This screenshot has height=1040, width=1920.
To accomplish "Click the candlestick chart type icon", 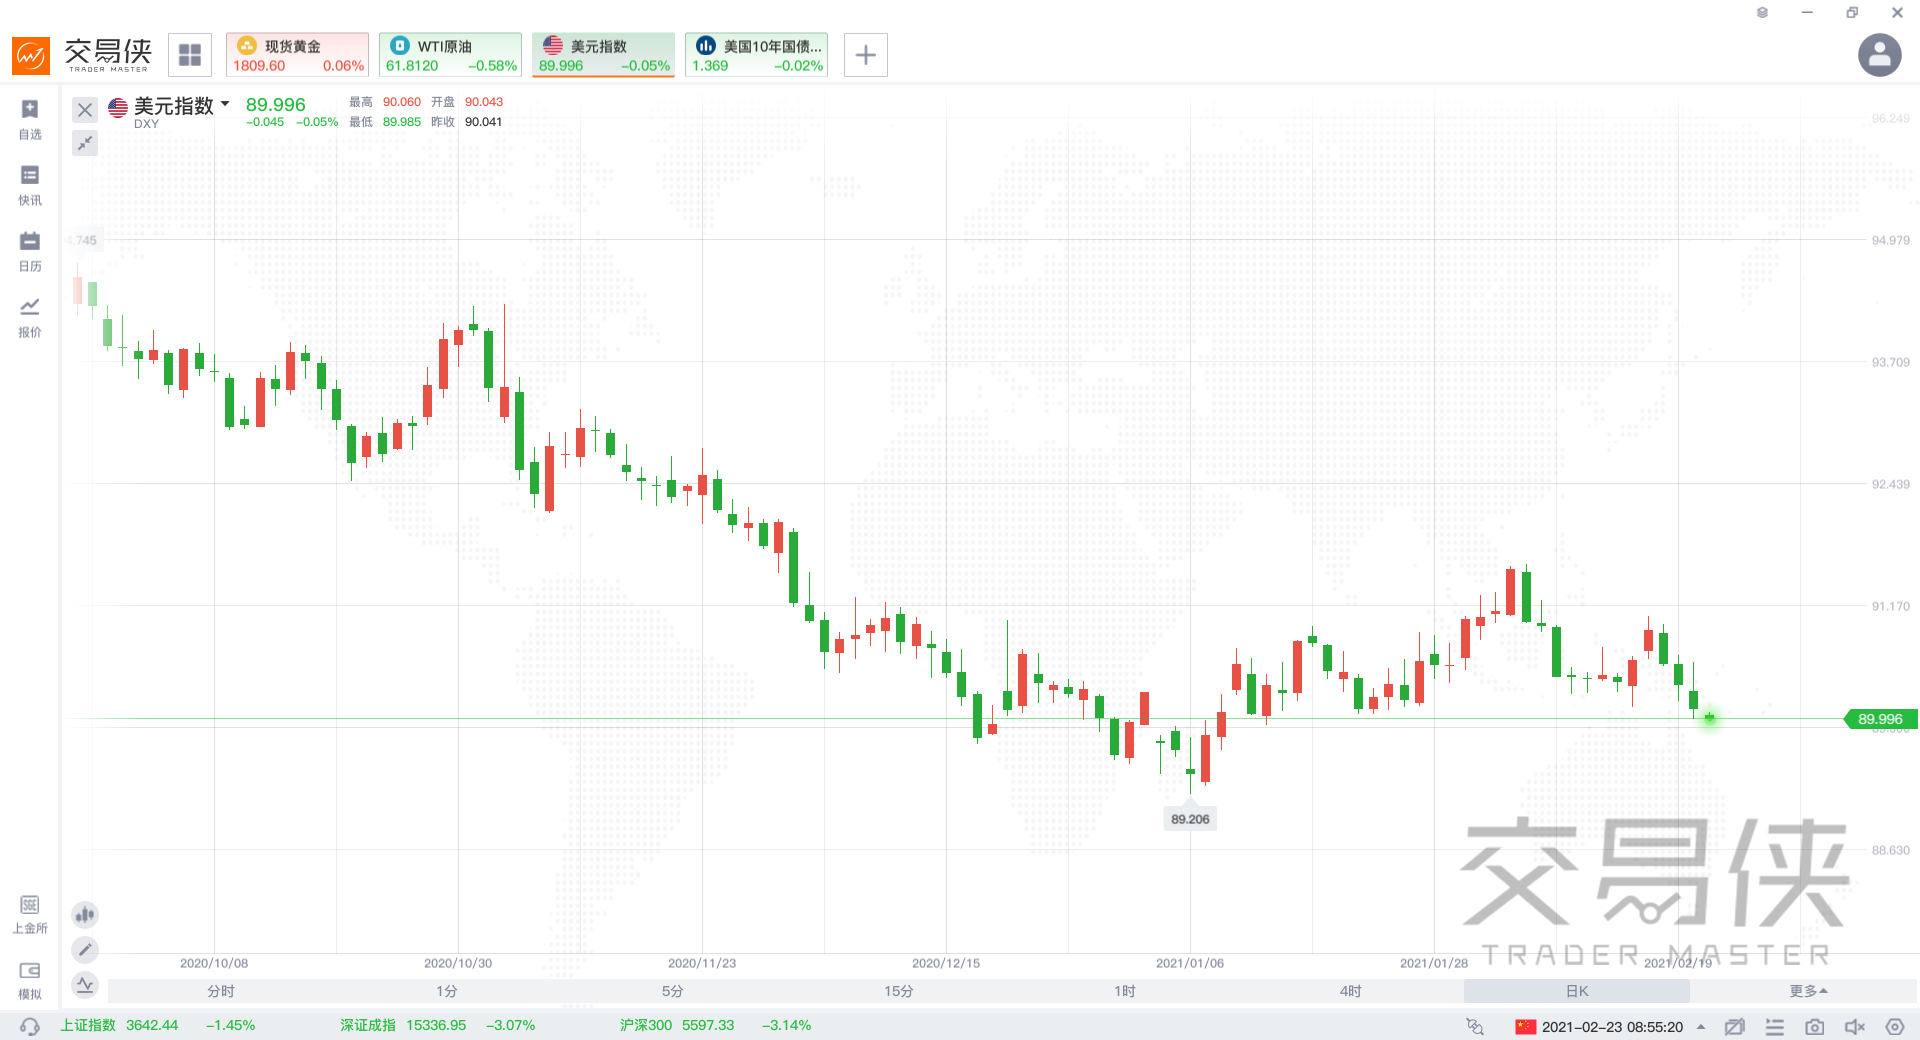I will click(x=85, y=914).
